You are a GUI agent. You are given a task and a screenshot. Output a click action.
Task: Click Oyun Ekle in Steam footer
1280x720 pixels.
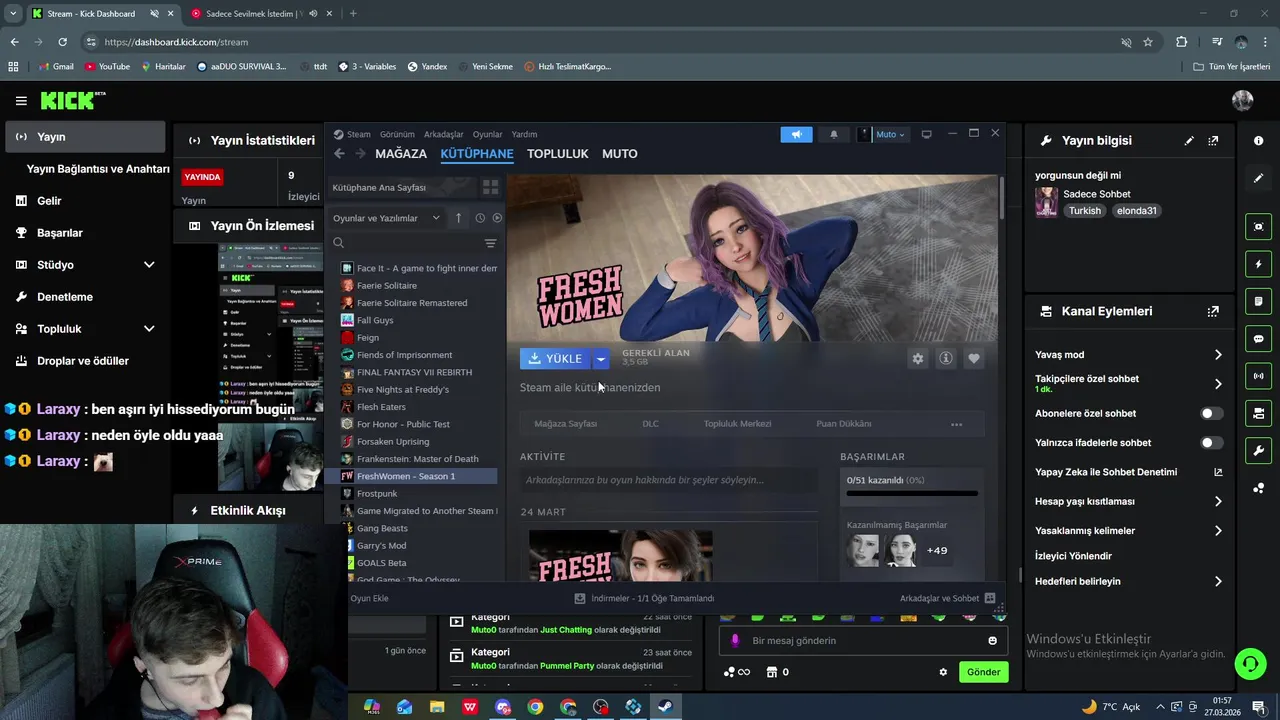point(369,598)
